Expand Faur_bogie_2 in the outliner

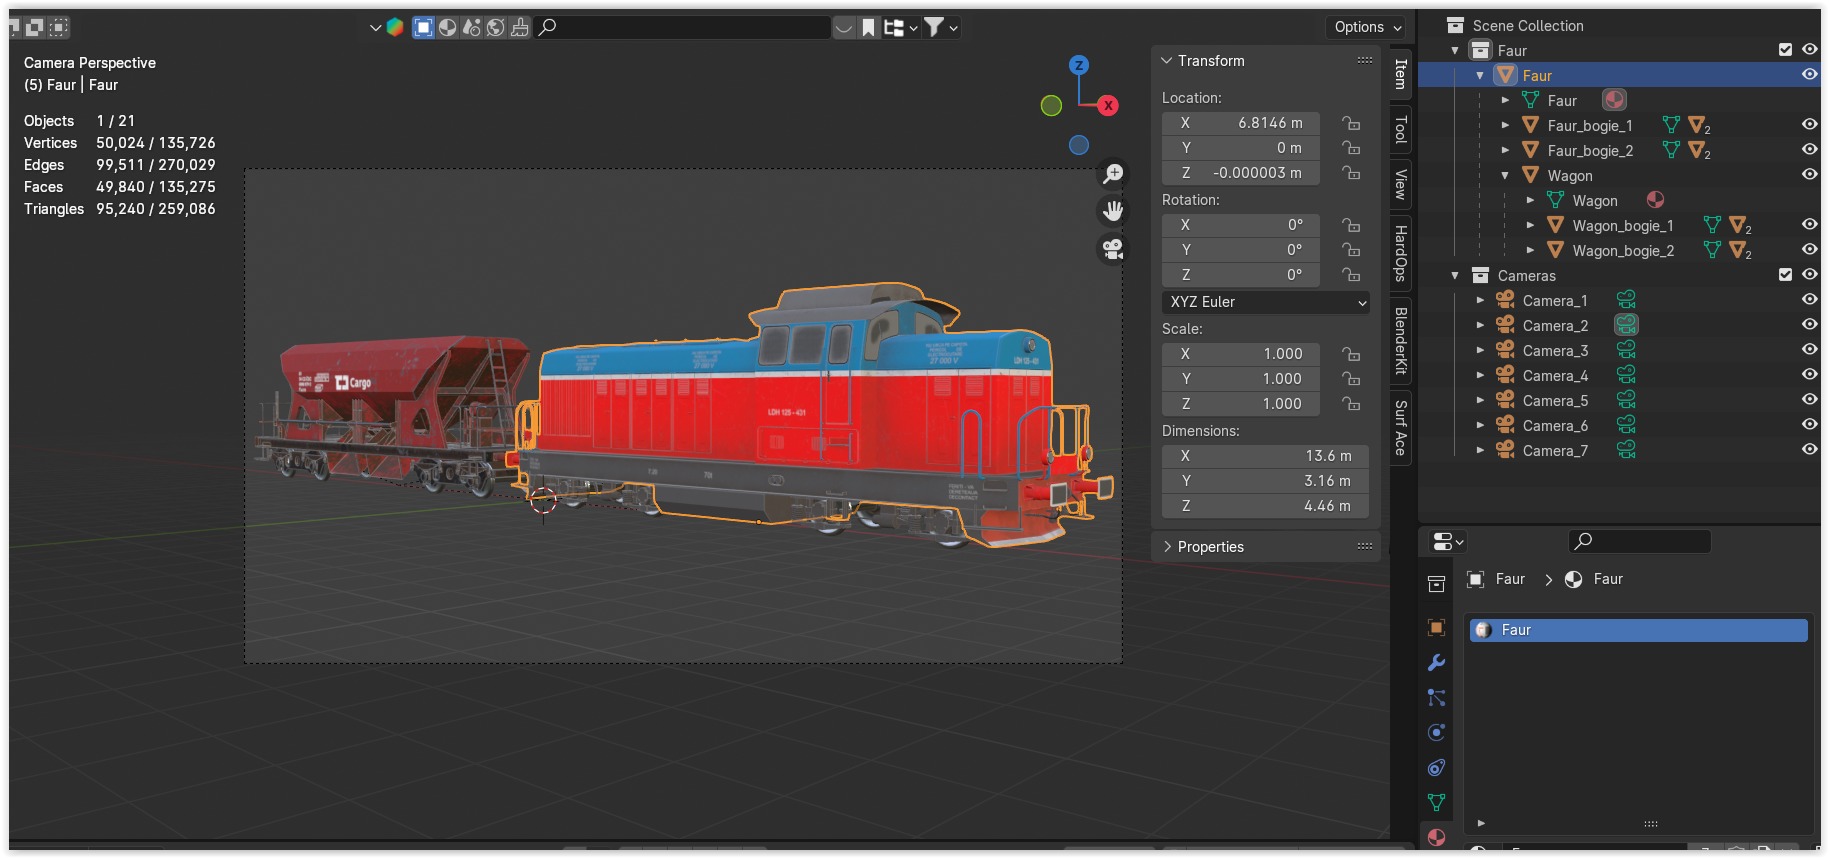click(x=1505, y=150)
